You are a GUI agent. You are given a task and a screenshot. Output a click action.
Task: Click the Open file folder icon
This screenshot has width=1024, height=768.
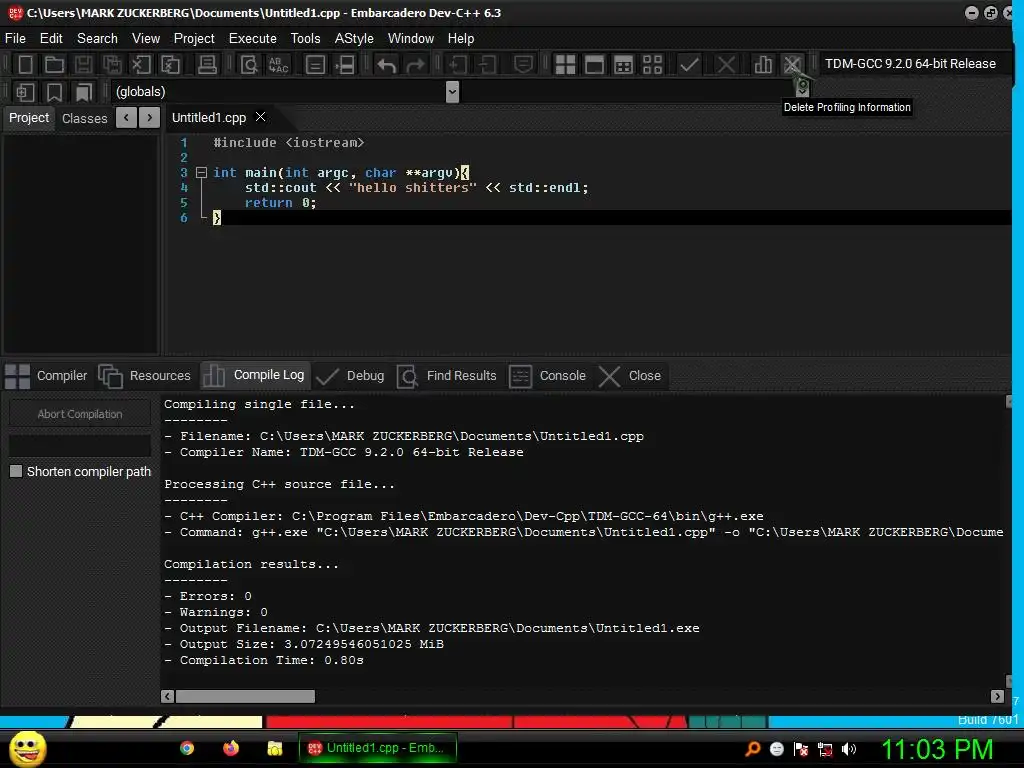point(54,64)
